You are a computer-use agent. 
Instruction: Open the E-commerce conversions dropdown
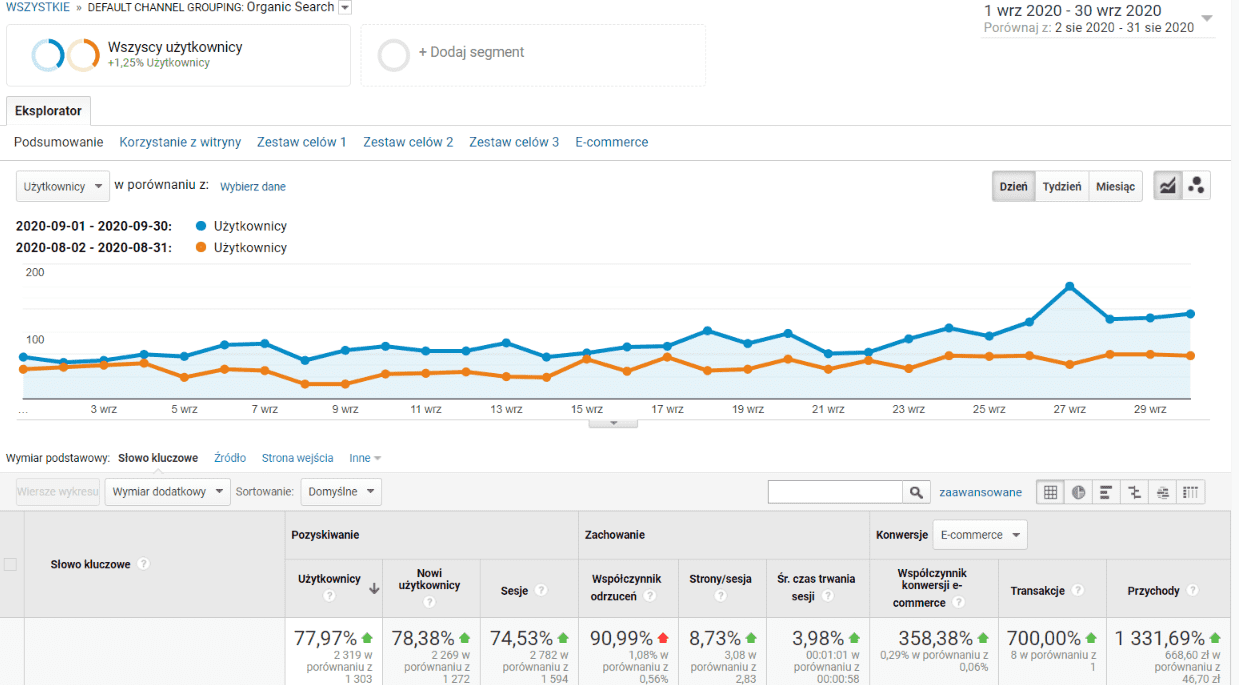[979, 534]
